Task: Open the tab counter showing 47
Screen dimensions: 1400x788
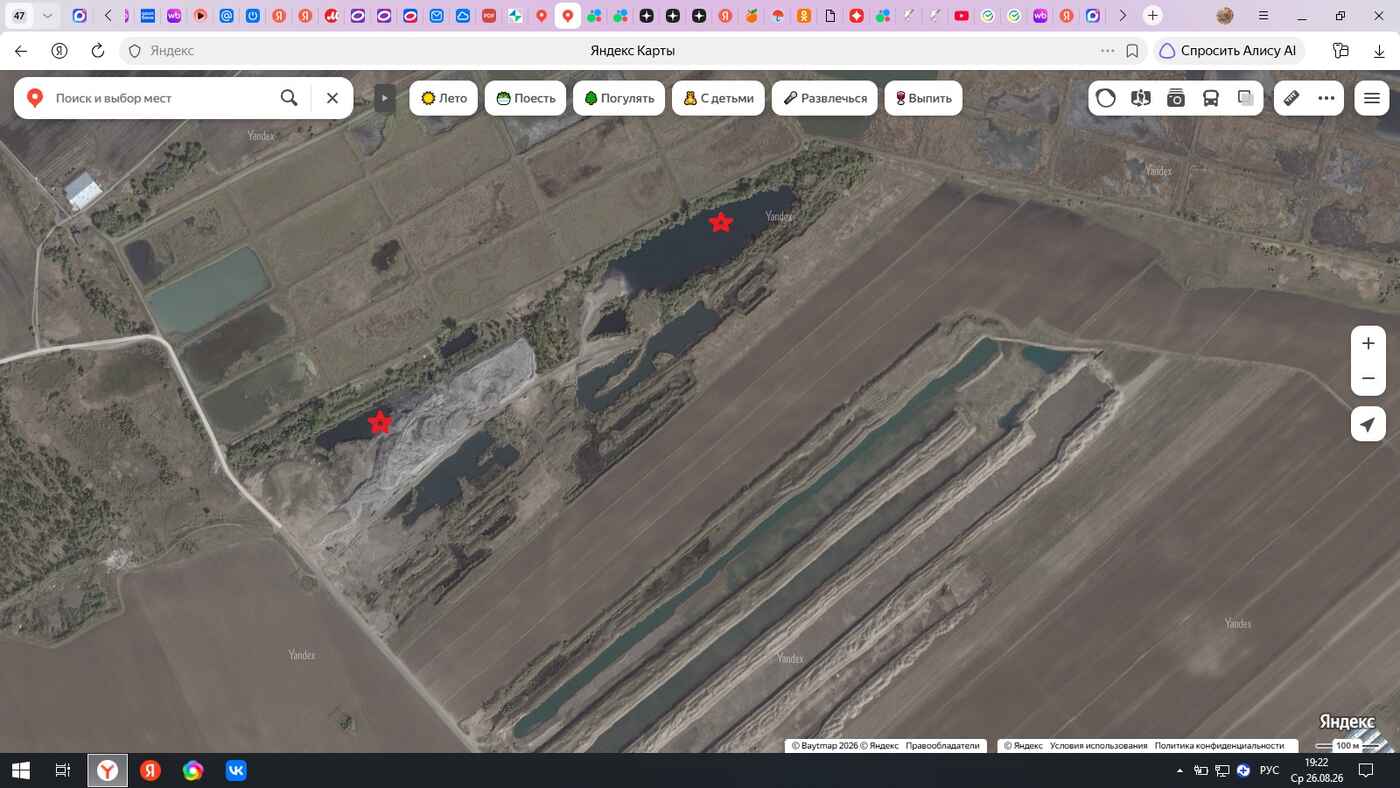Action: (19, 16)
